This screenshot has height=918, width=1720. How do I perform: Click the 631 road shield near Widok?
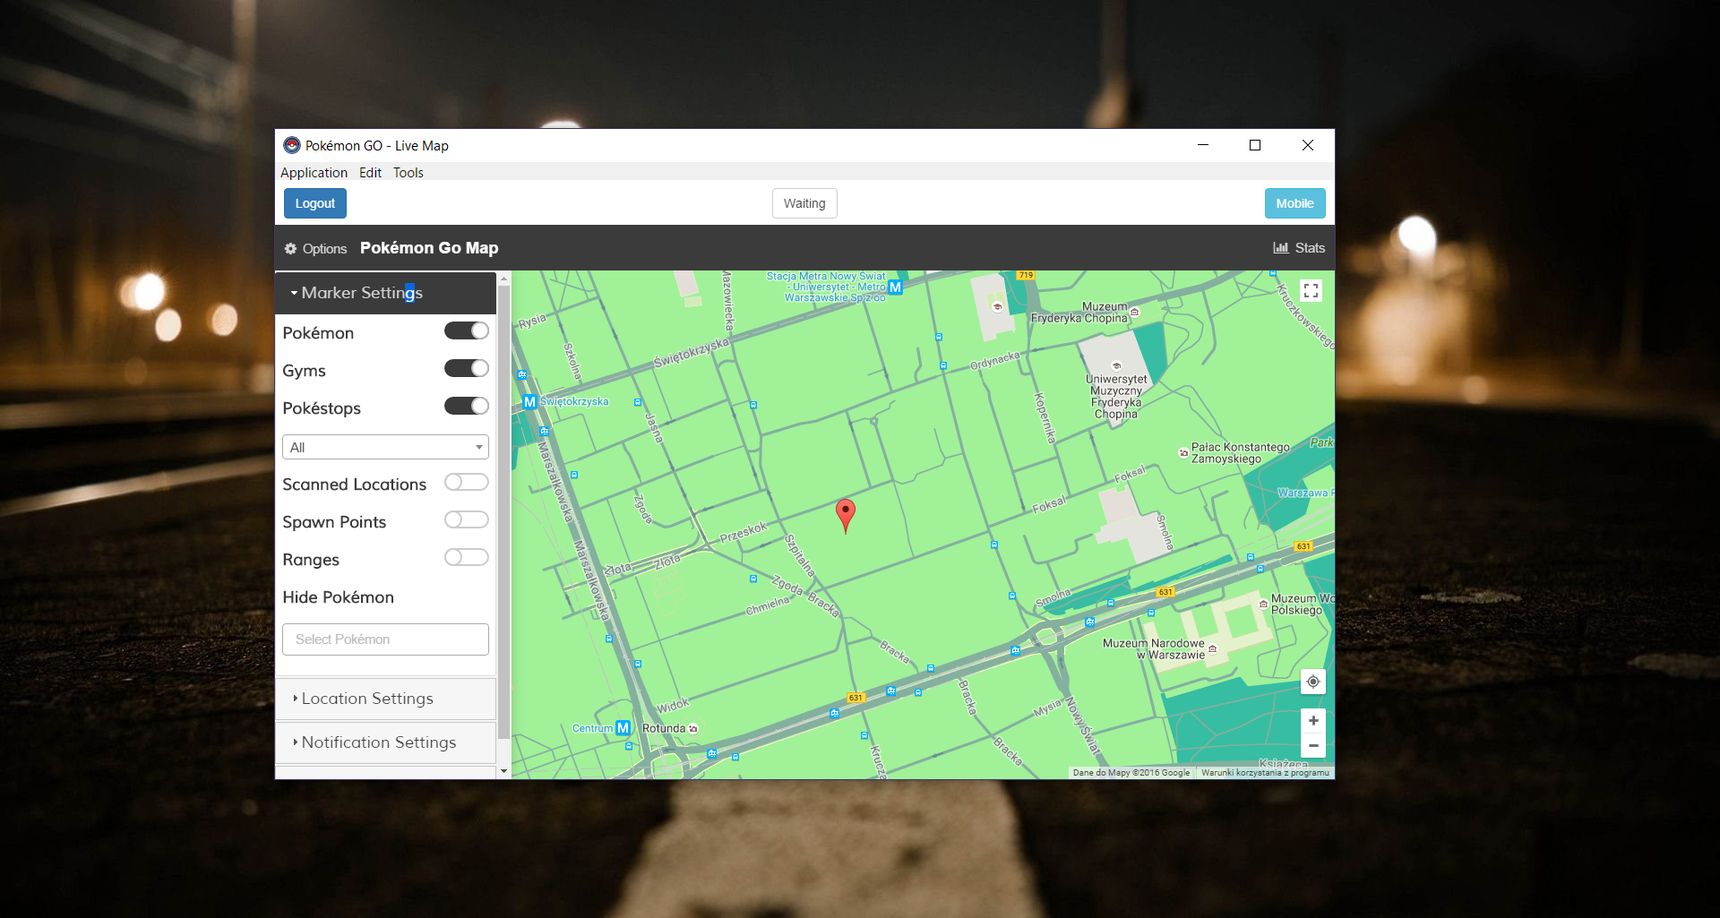pos(855,697)
